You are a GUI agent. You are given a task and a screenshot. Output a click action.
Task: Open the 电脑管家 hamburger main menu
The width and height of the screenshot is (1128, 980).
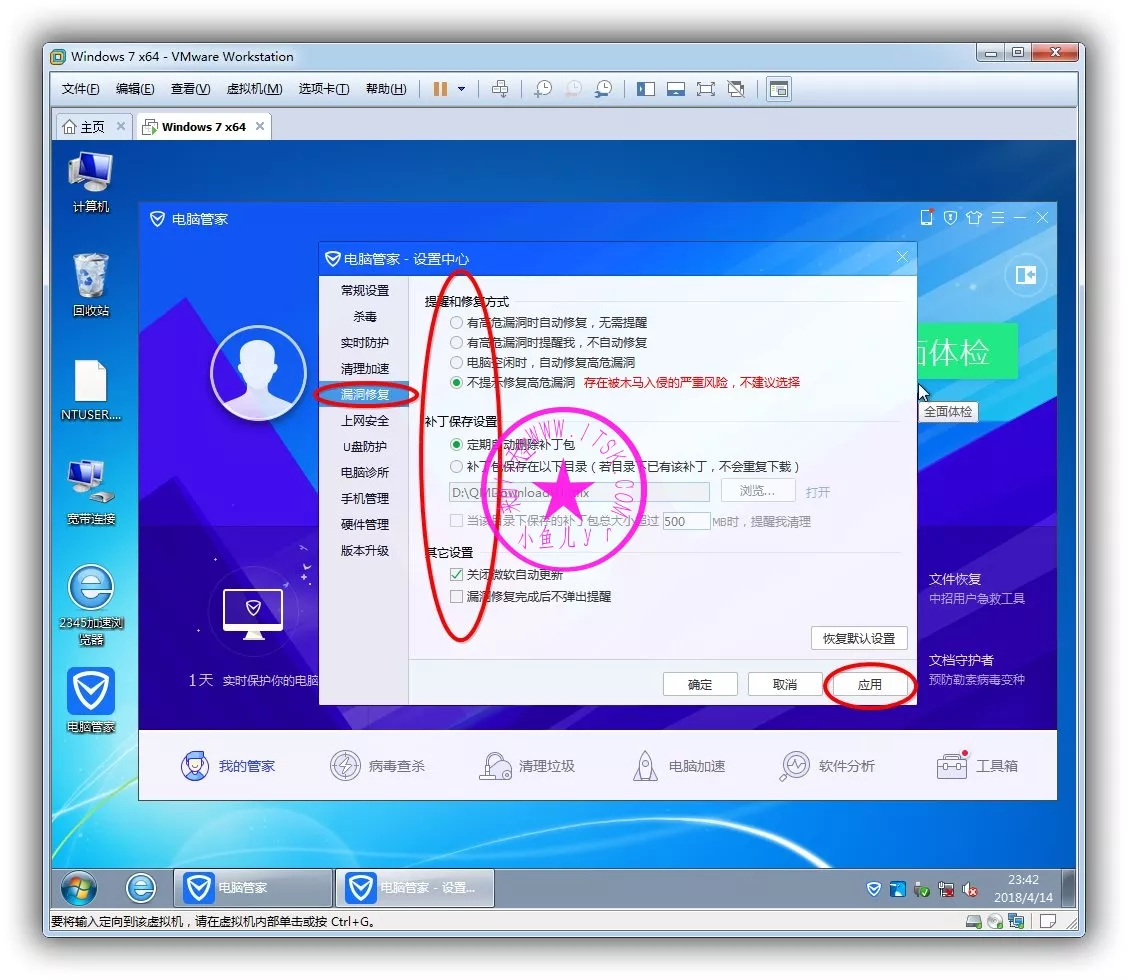tap(998, 217)
